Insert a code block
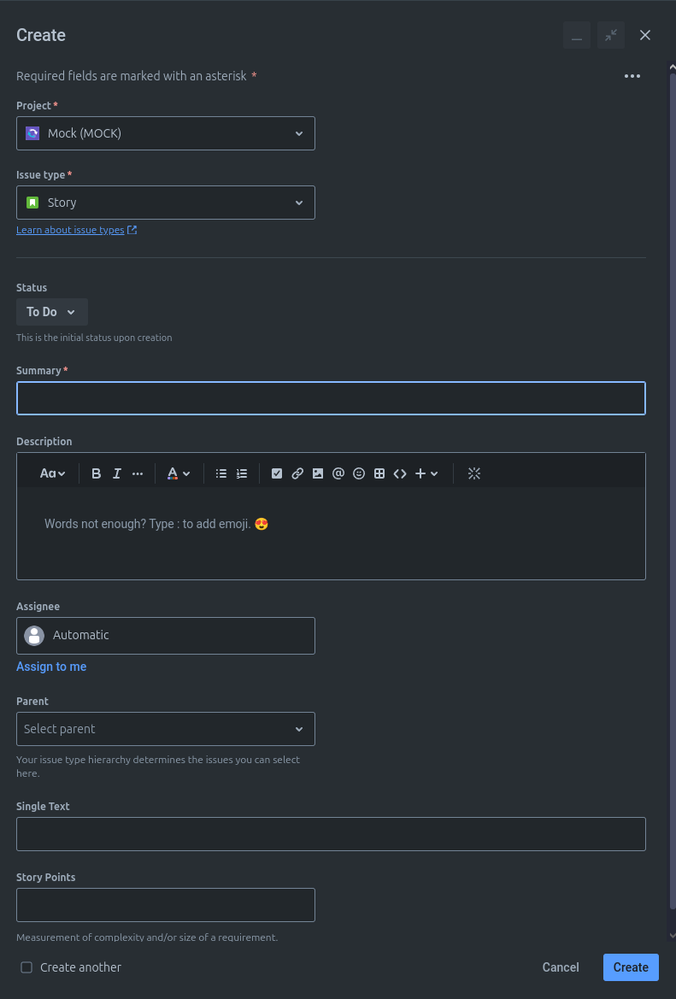 (400, 473)
